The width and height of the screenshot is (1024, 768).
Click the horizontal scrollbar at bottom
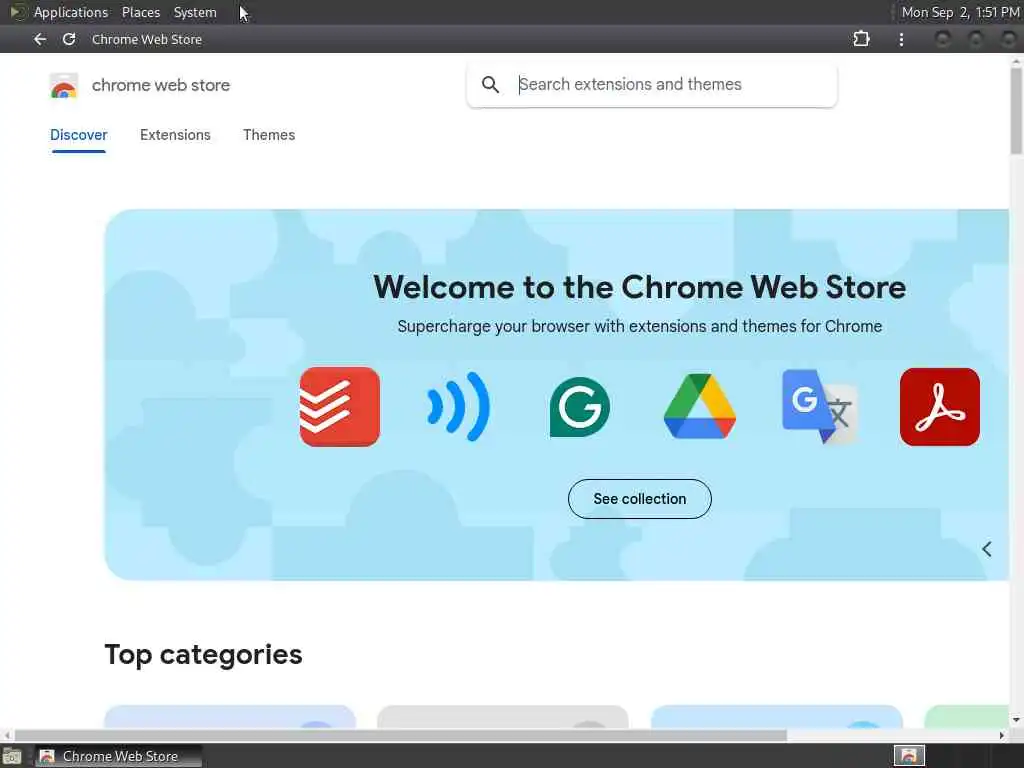pos(400,735)
